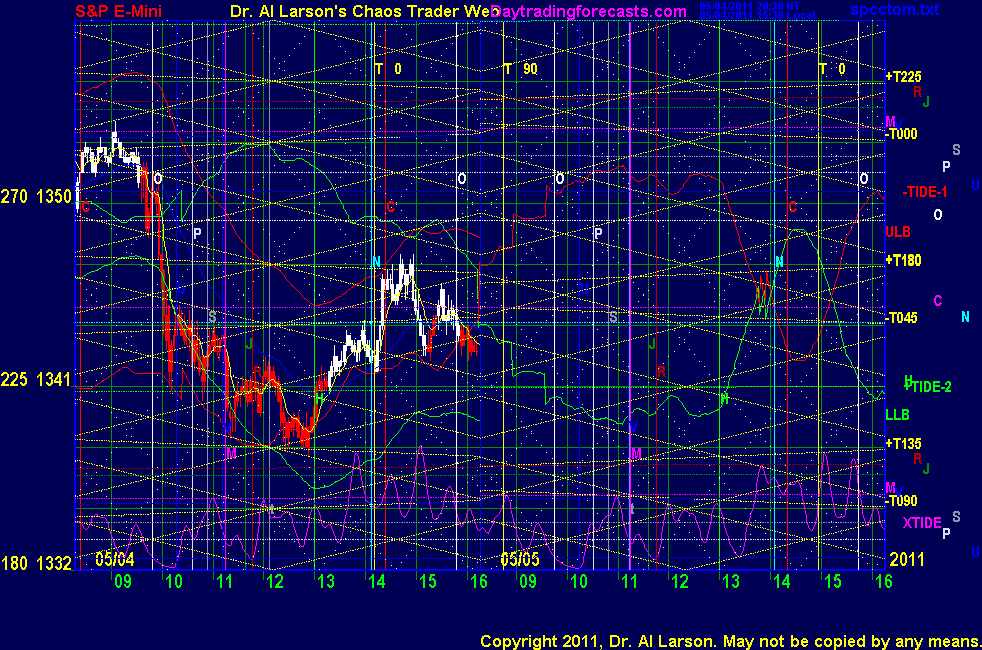This screenshot has height=650, width=982.
Task: Select the -T090 level label
Action: (x=901, y=500)
